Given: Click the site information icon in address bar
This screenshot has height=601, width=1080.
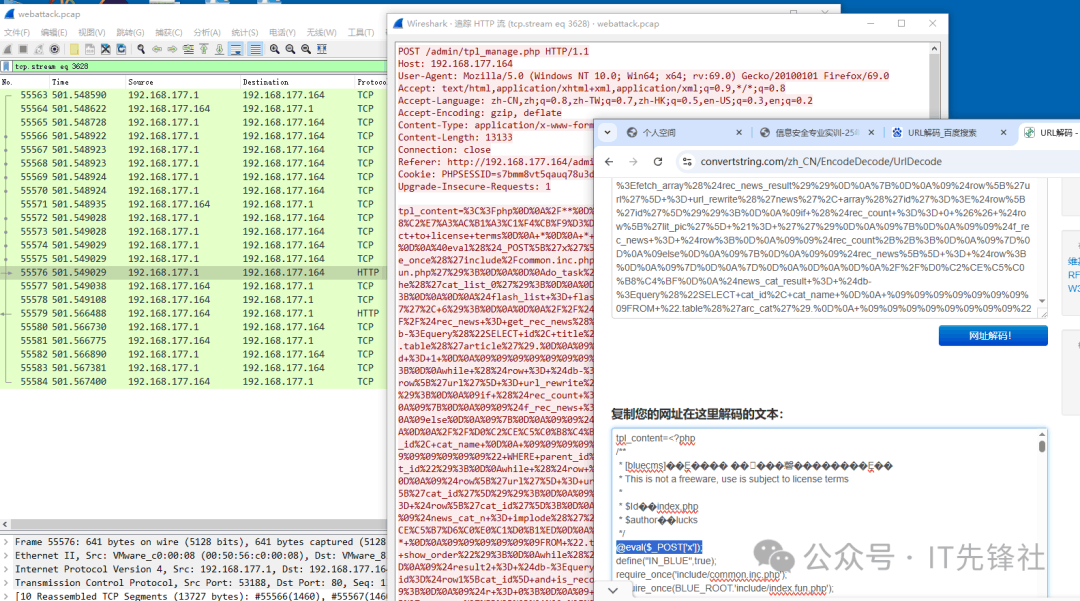Looking at the screenshot, I should 687,161.
